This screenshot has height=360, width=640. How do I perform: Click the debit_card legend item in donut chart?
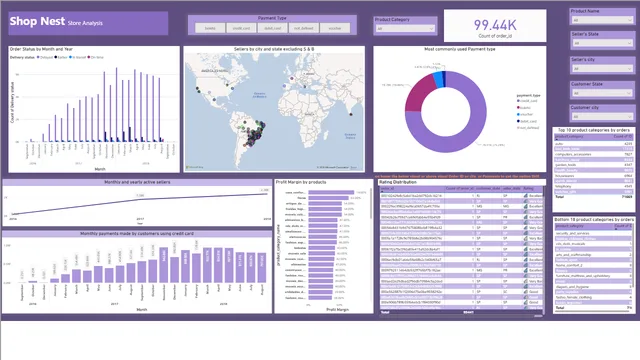[x=527, y=121]
